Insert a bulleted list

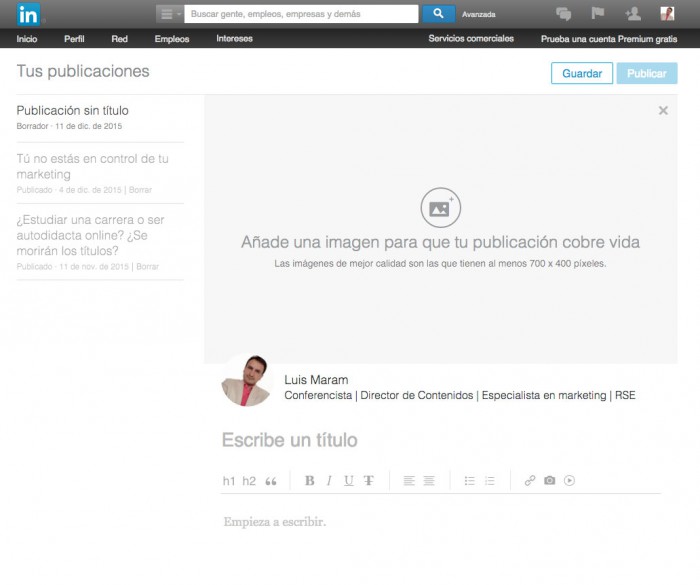tap(470, 481)
